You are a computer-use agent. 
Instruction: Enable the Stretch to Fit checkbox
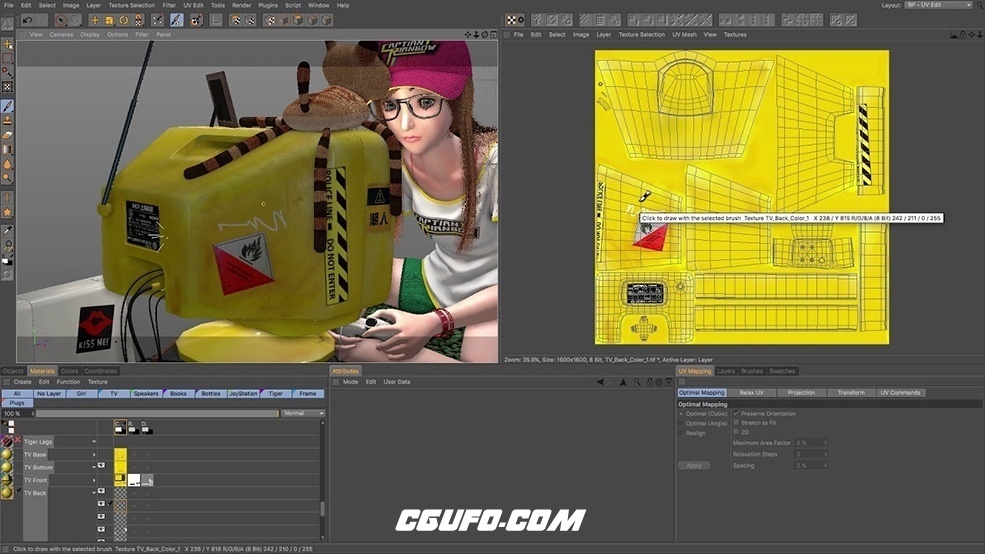tap(736, 423)
